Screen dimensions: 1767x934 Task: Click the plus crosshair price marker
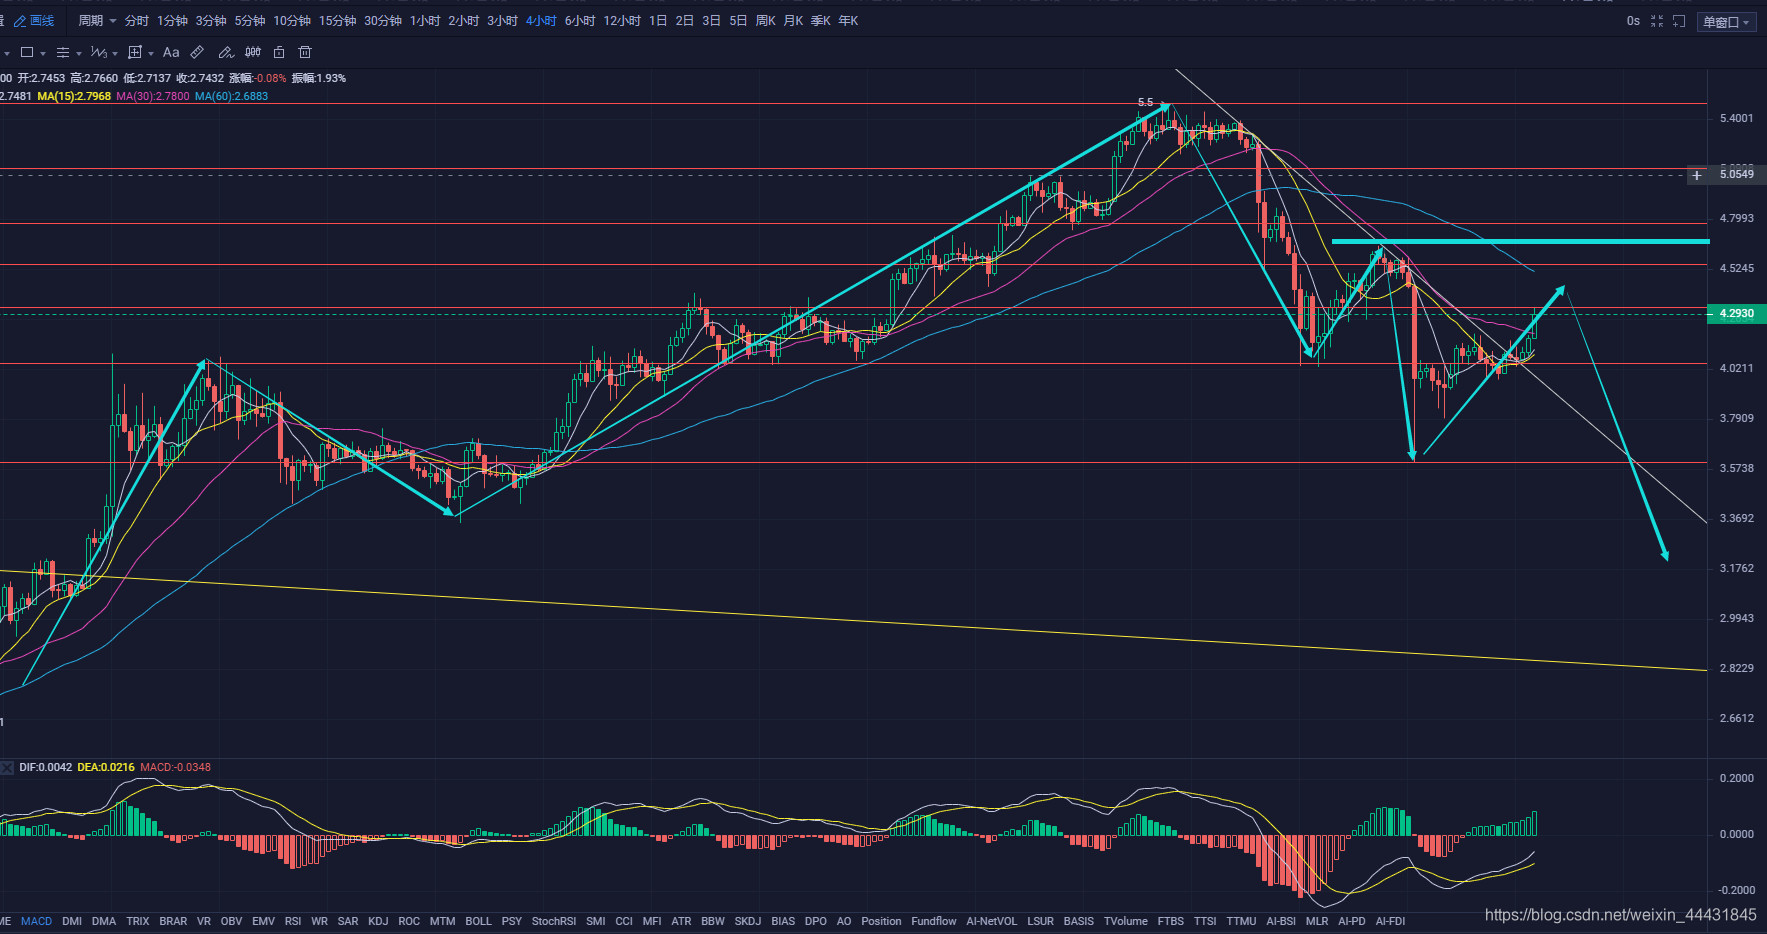click(x=1697, y=175)
